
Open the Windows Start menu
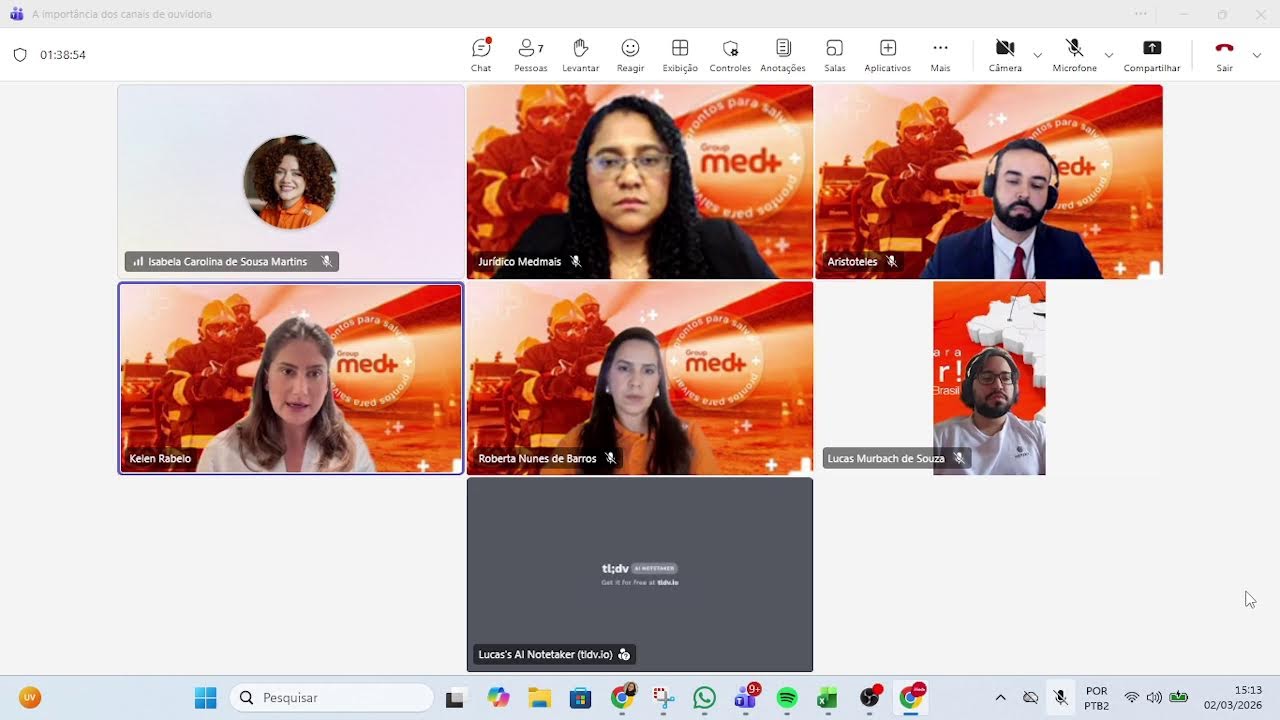click(205, 698)
